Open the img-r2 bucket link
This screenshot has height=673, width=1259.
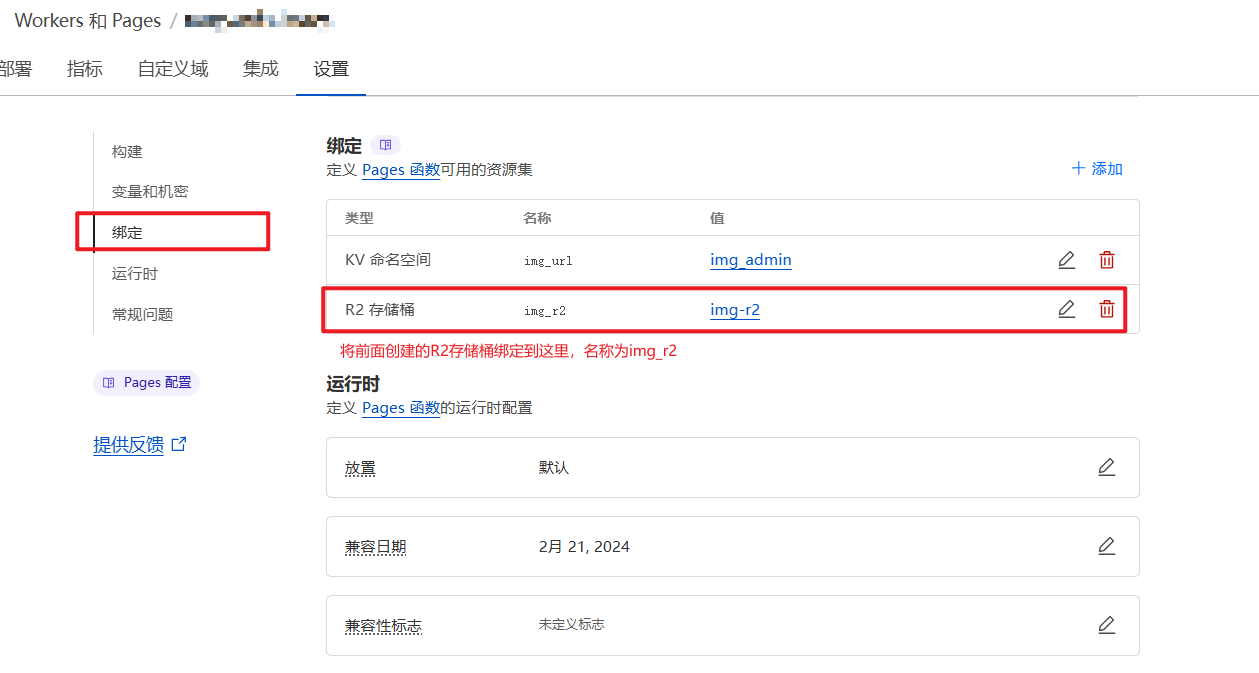point(734,310)
